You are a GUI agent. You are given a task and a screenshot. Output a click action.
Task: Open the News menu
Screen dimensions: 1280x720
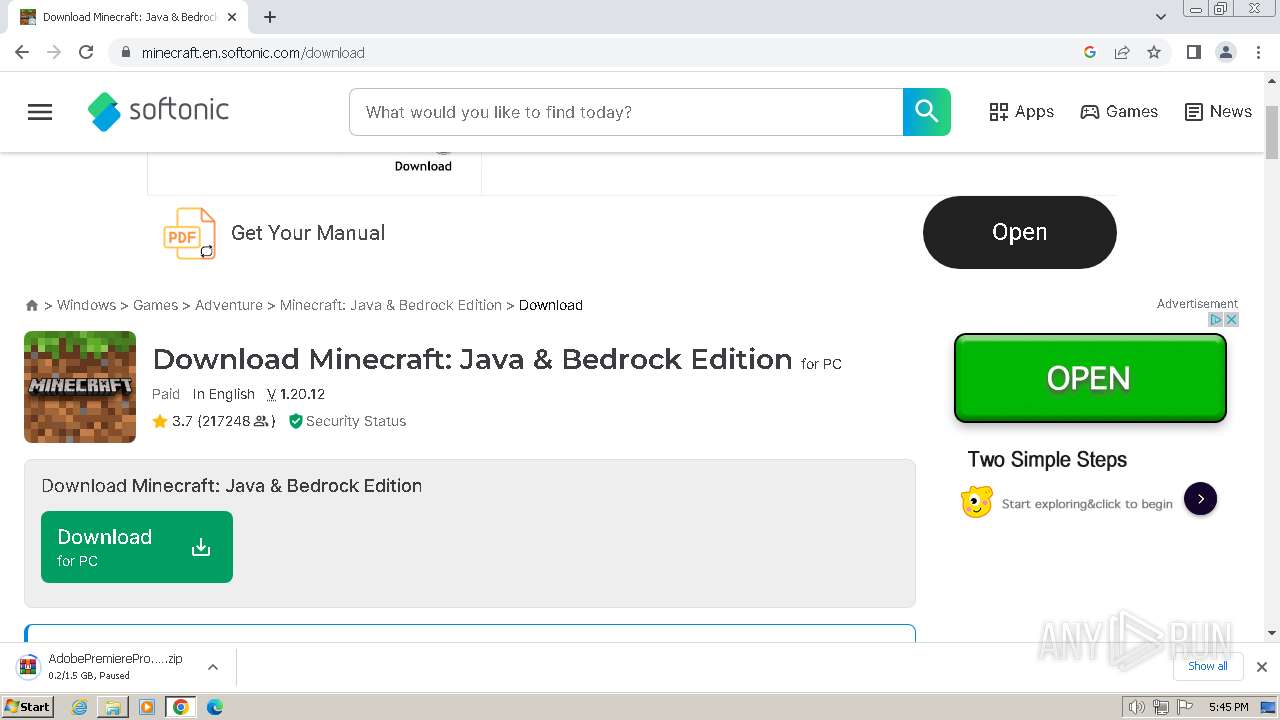click(1218, 112)
